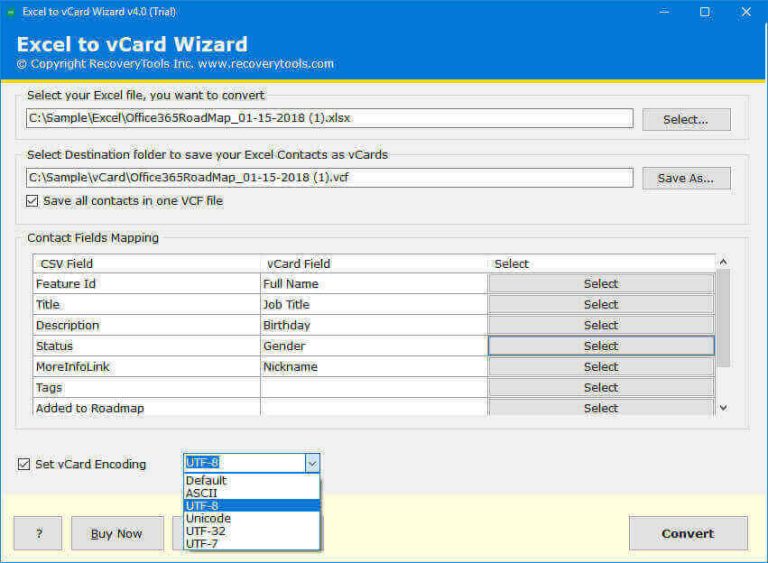Choose Default encoding option
The width and height of the screenshot is (768, 563).
[206, 480]
